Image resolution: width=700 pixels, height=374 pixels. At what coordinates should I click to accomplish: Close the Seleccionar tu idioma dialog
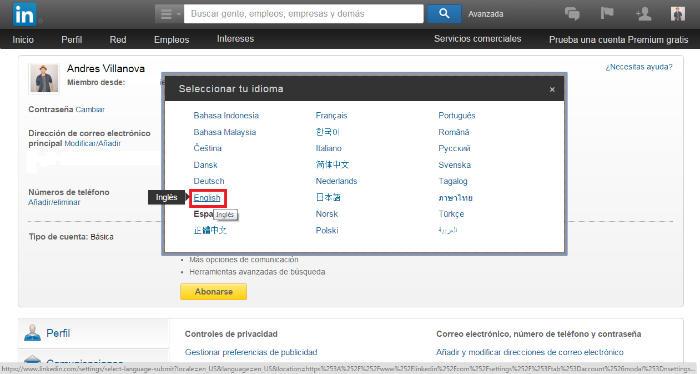pyautogui.click(x=552, y=89)
